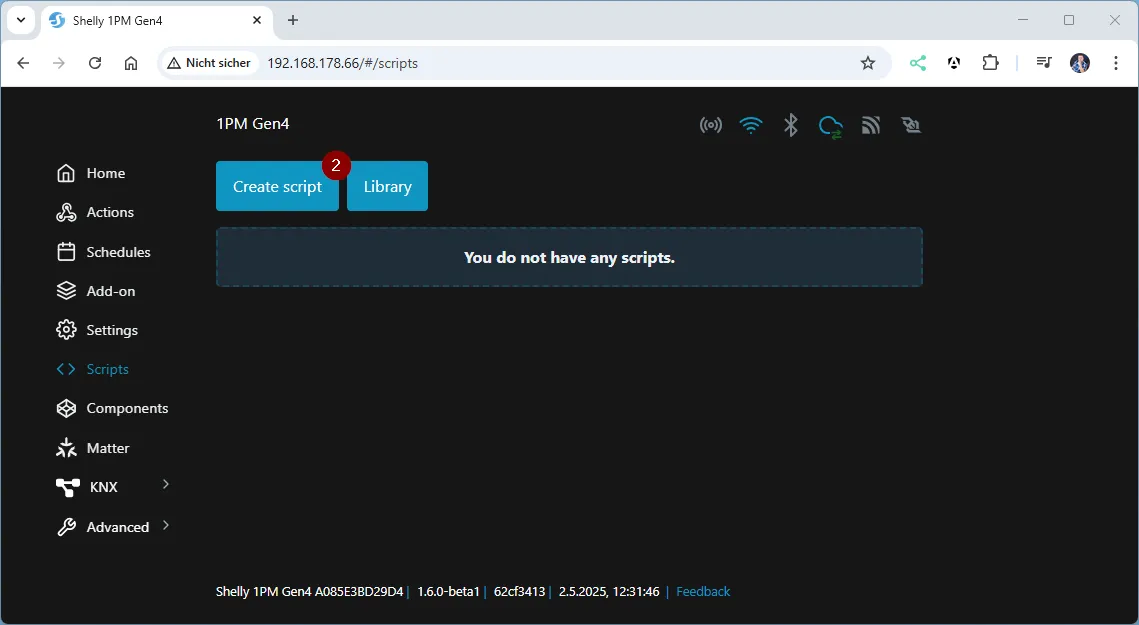The width and height of the screenshot is (1139, 625).
Task: Click the RSS-style MQTT status icon
Action: click(x=871, y=125)
